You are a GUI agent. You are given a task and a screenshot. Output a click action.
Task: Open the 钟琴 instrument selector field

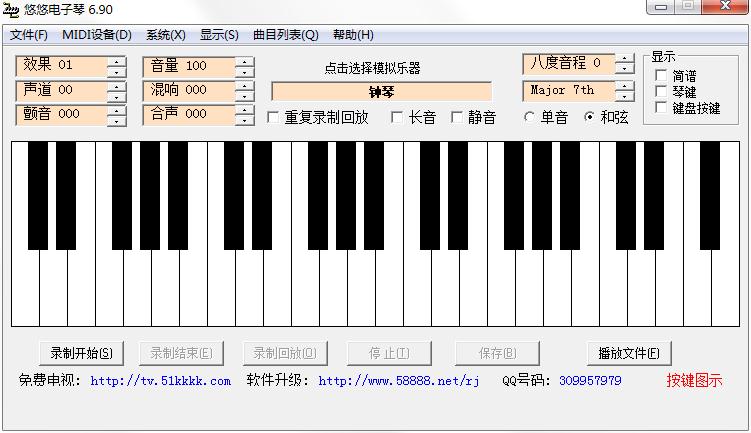pos(381,91)
